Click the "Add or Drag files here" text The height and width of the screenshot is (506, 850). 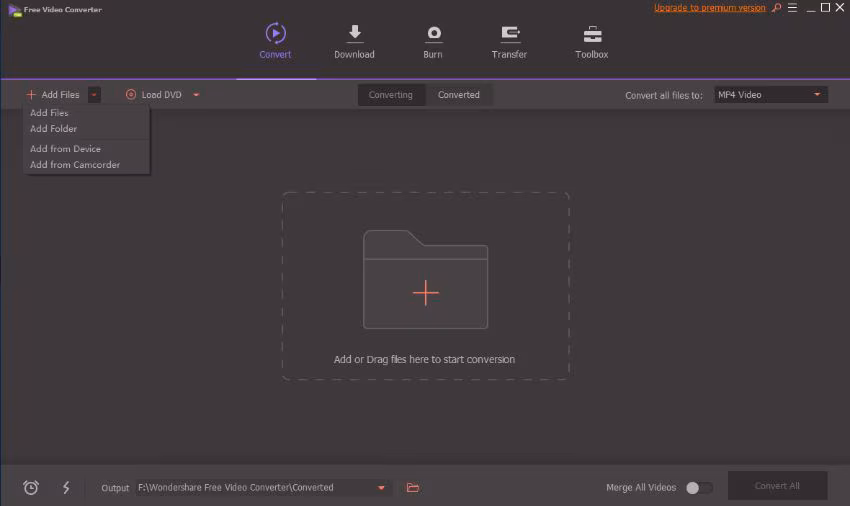tap(424, 360)
